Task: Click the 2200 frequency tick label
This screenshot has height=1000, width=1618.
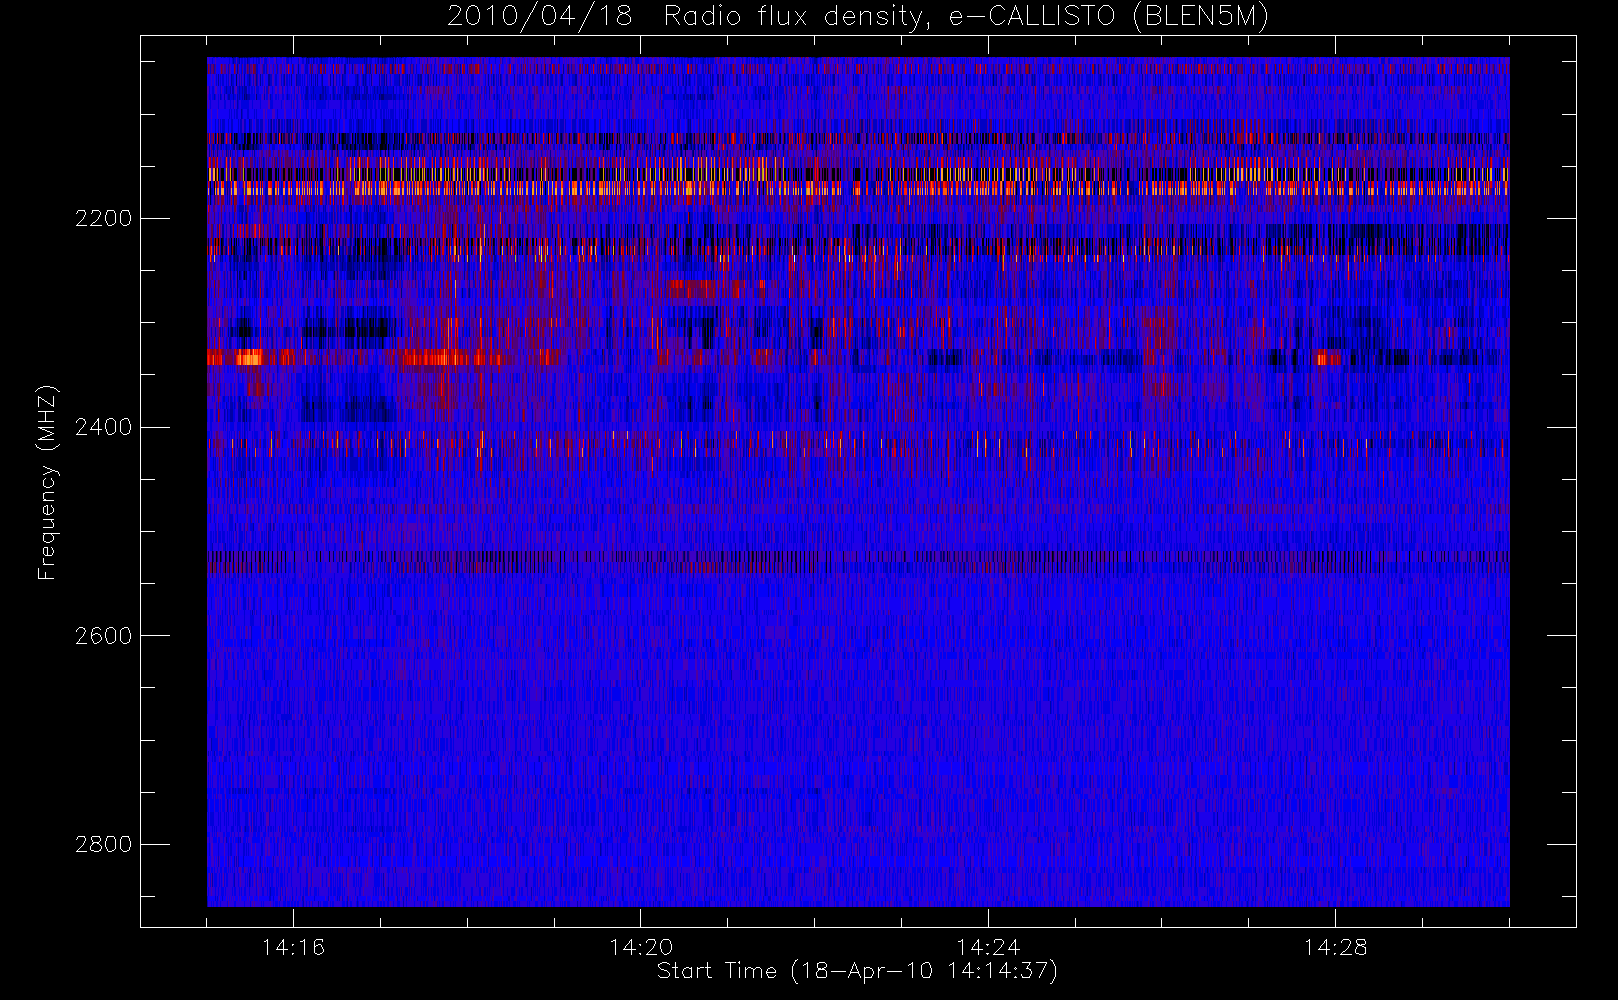Action: 103,218
